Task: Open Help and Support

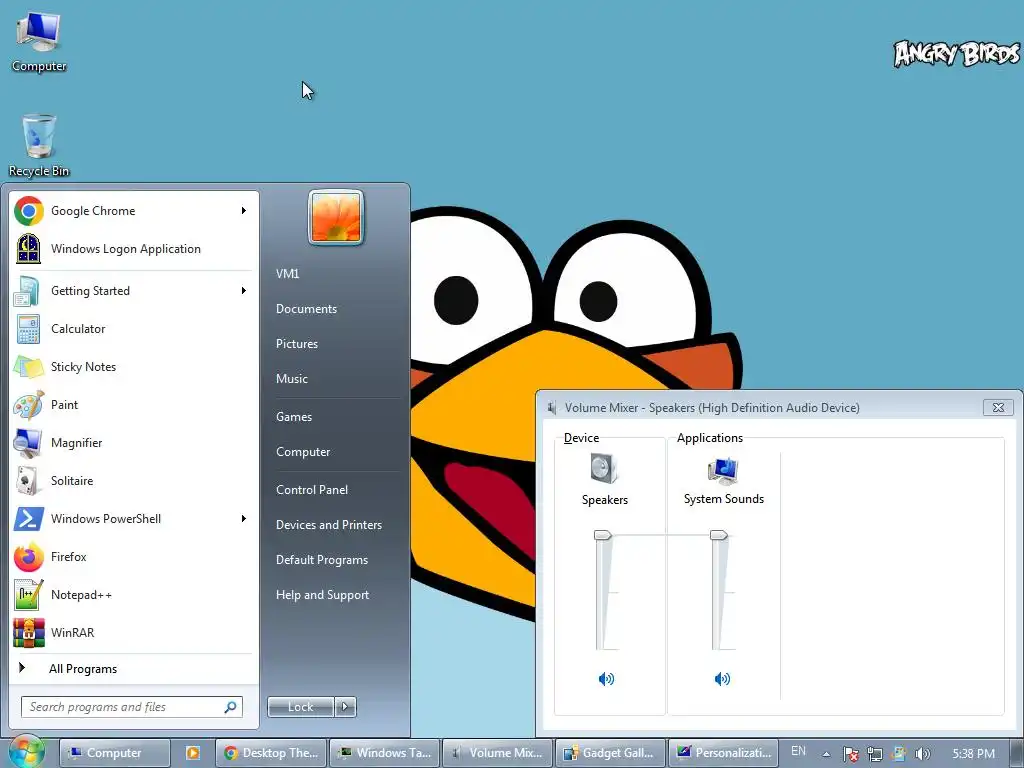Action: pyautogui.click(x=322, y=595)
